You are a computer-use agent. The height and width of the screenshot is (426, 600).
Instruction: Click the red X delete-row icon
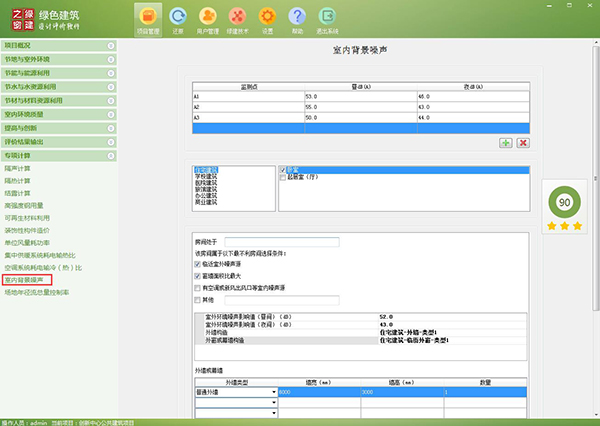522,143
